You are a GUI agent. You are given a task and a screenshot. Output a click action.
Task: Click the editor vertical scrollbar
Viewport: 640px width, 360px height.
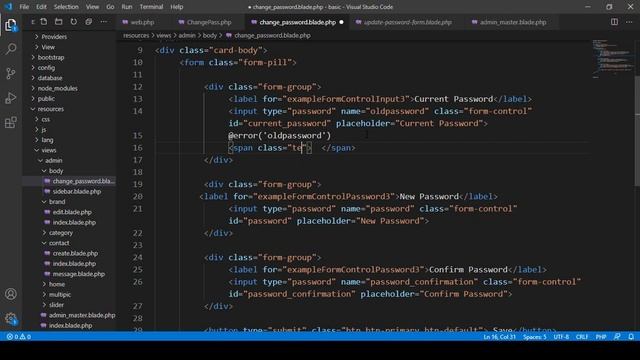click(x=637, y=131)
